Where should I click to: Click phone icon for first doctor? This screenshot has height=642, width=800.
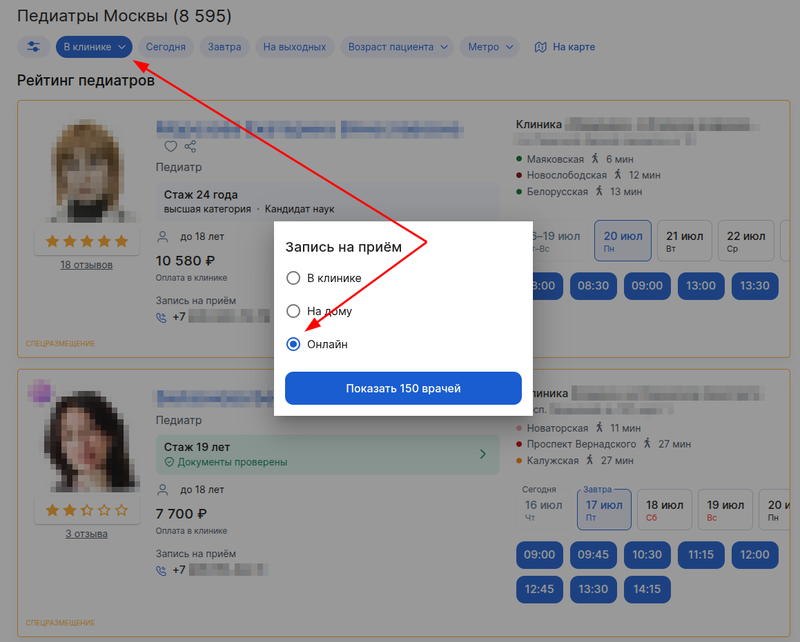click(161, 317)
